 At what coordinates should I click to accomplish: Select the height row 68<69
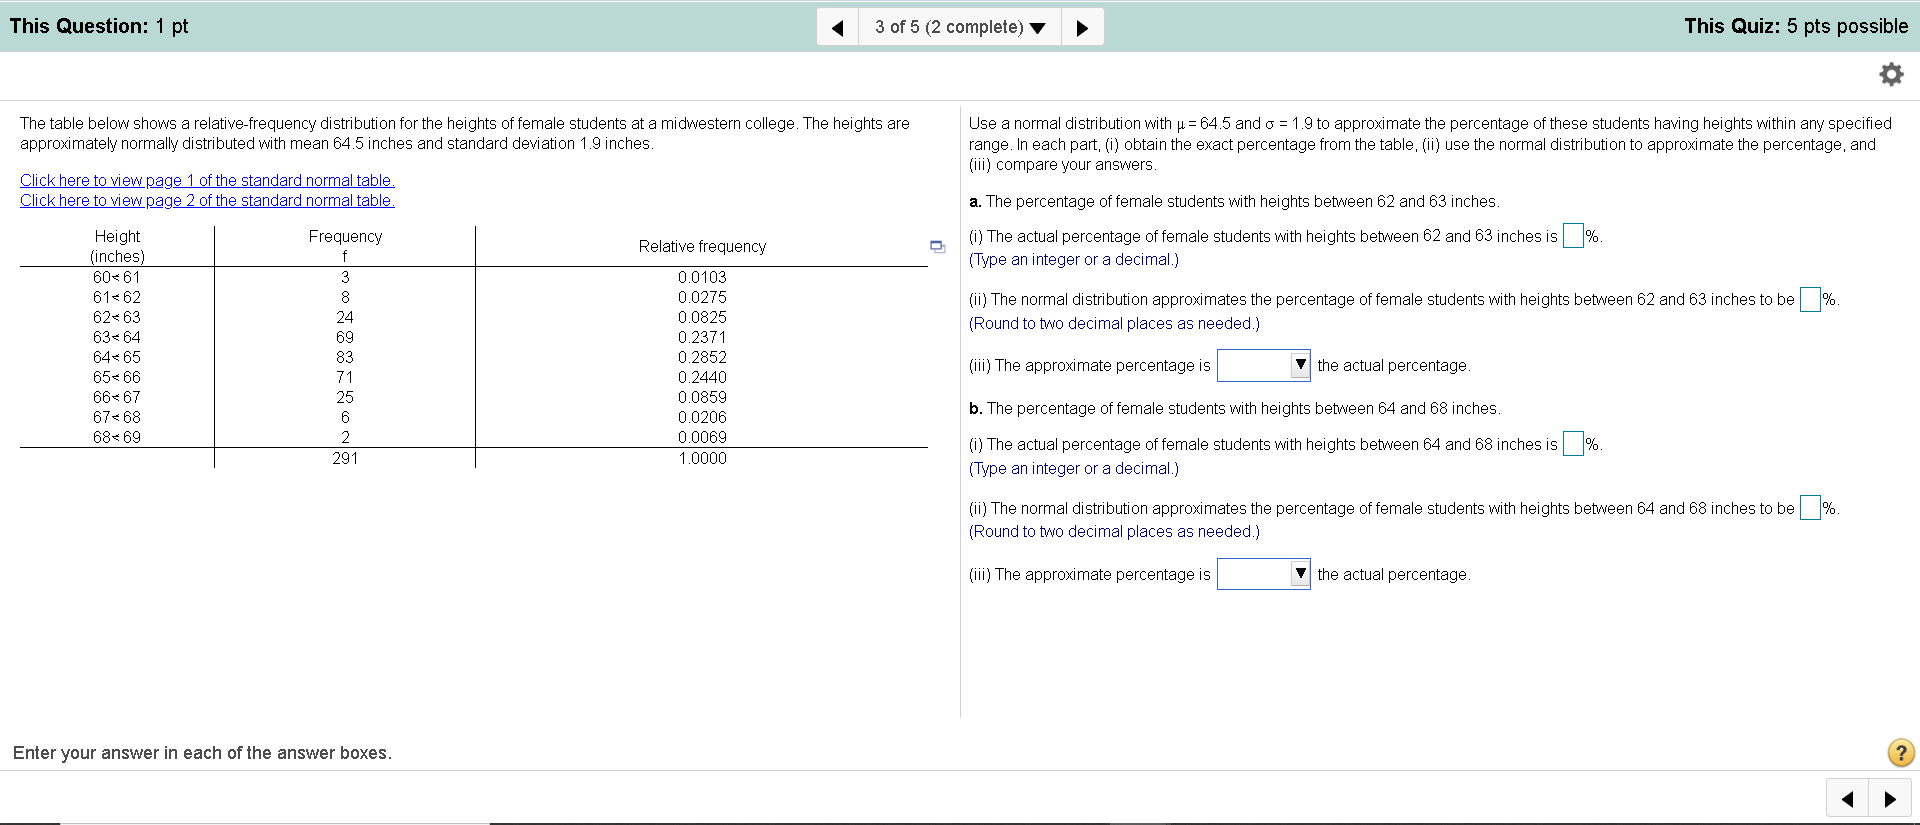[117, 437]
